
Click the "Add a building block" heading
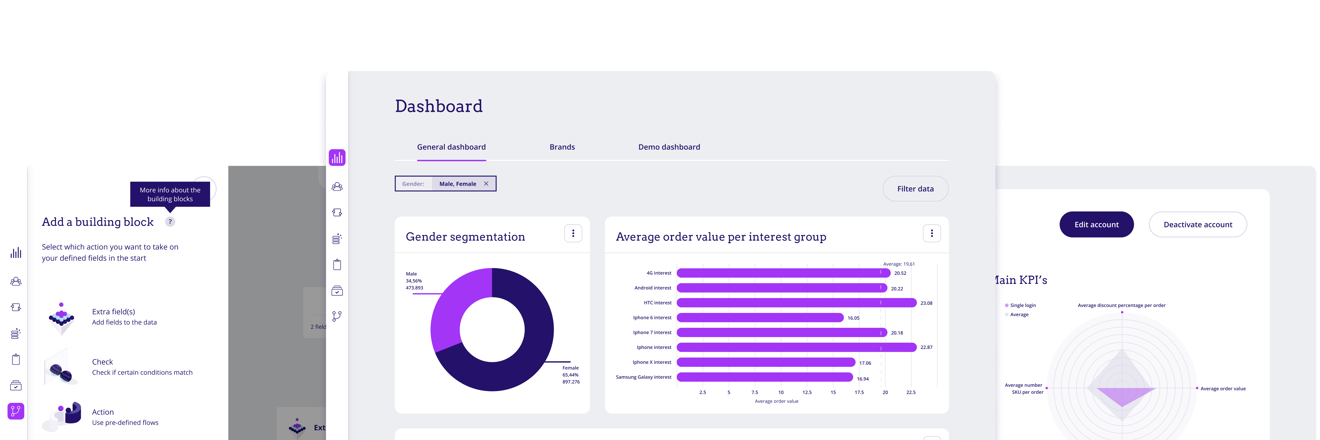(98, 222)
